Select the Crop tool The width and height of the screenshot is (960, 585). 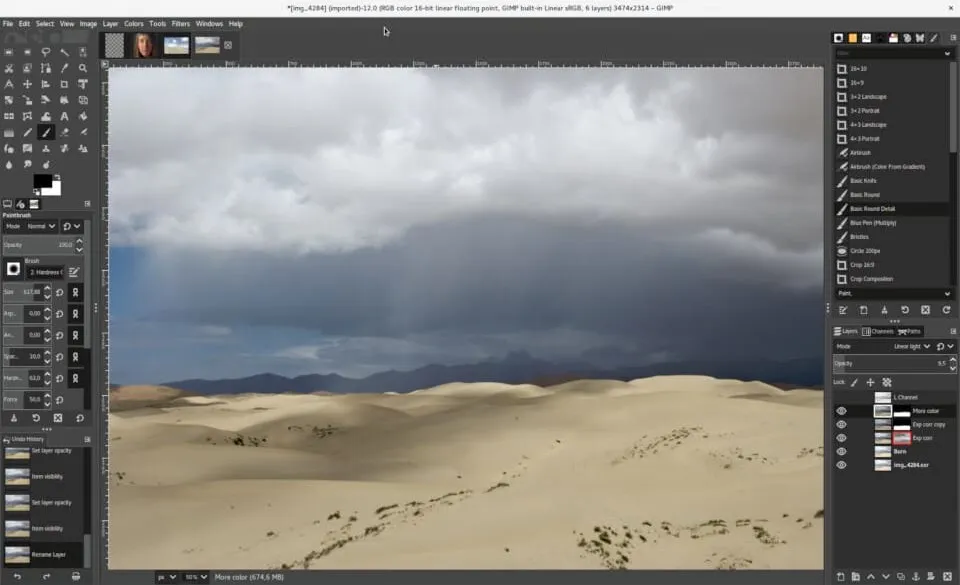coord(62,84)
